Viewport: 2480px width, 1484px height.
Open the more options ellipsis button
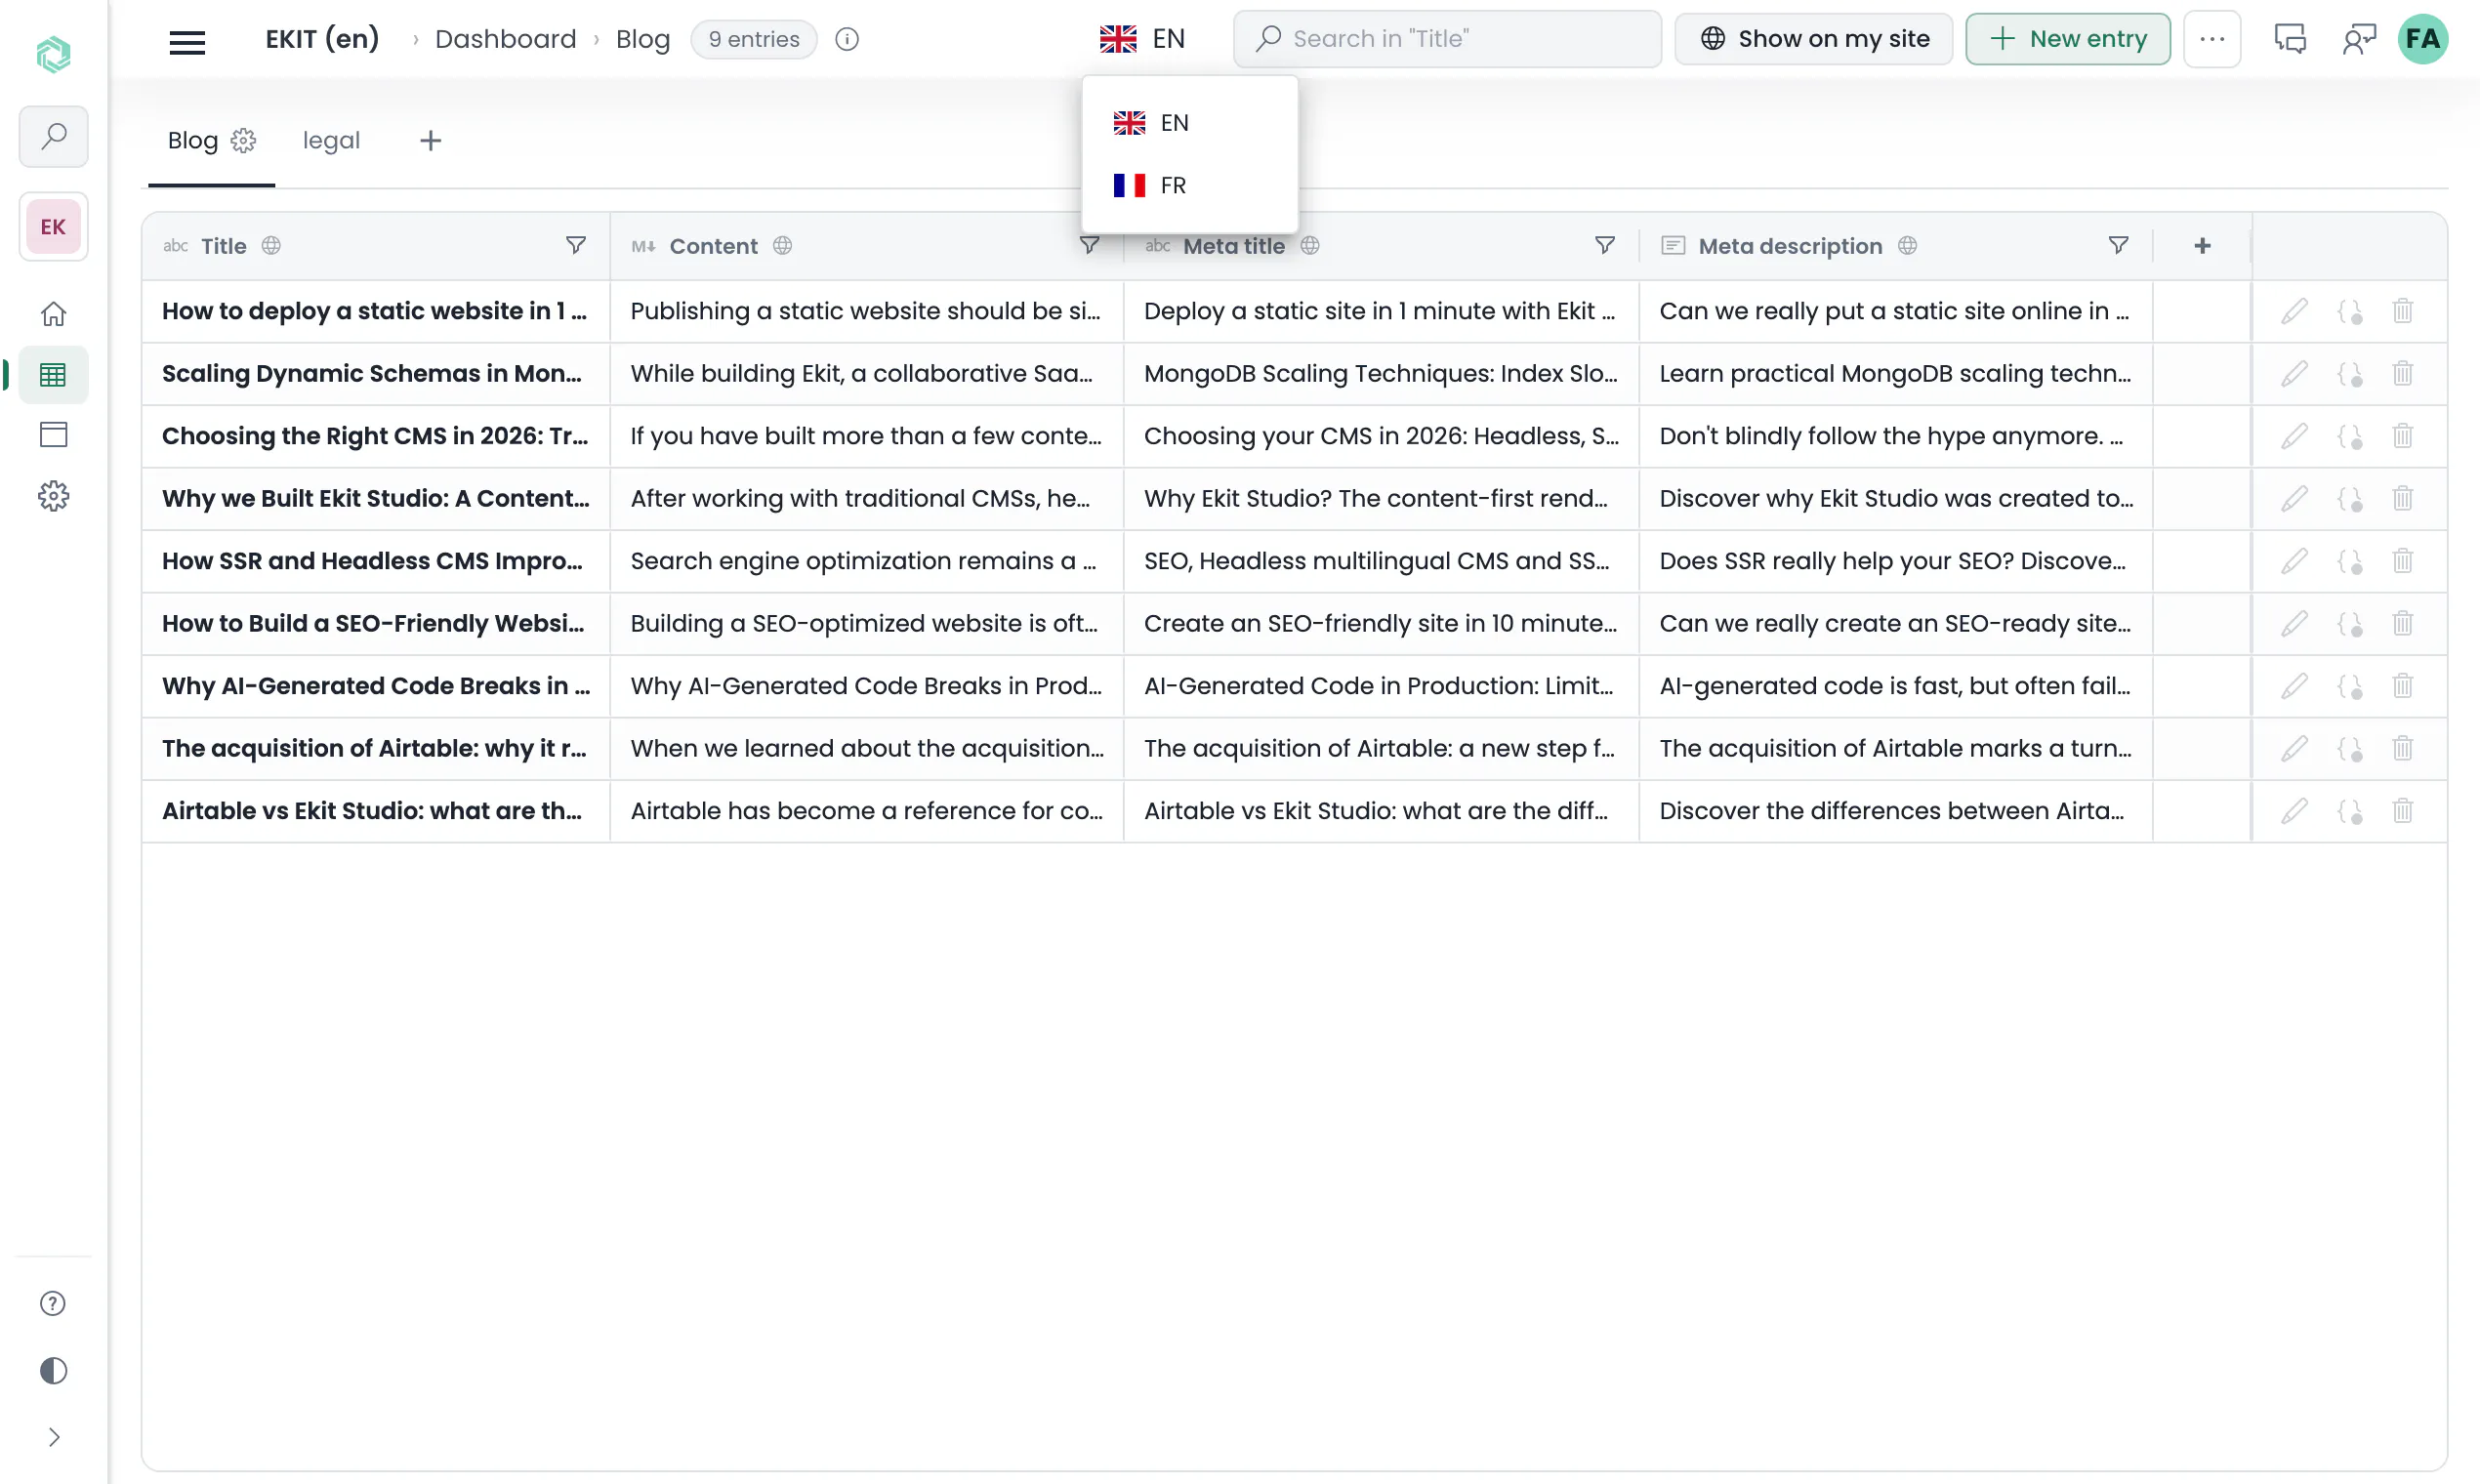pyautogui.click(x=2212, y=39)
